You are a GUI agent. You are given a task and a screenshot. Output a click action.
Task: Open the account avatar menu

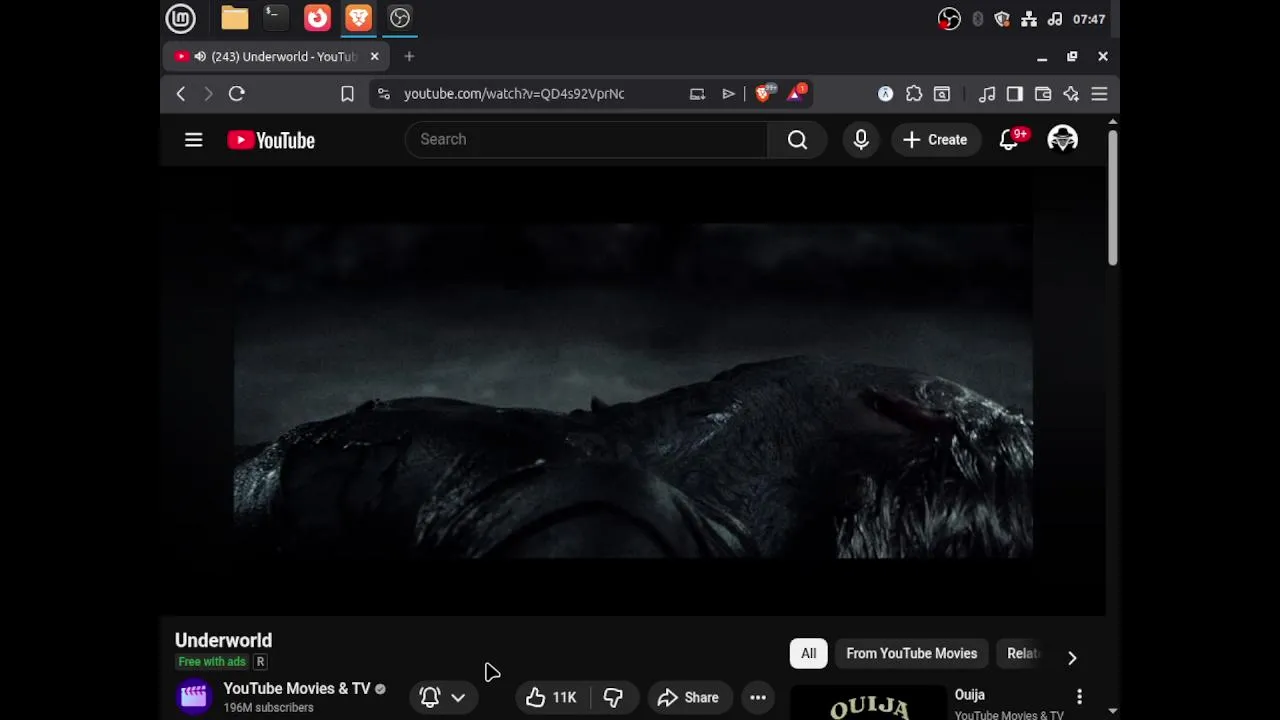coord(1062,139)
